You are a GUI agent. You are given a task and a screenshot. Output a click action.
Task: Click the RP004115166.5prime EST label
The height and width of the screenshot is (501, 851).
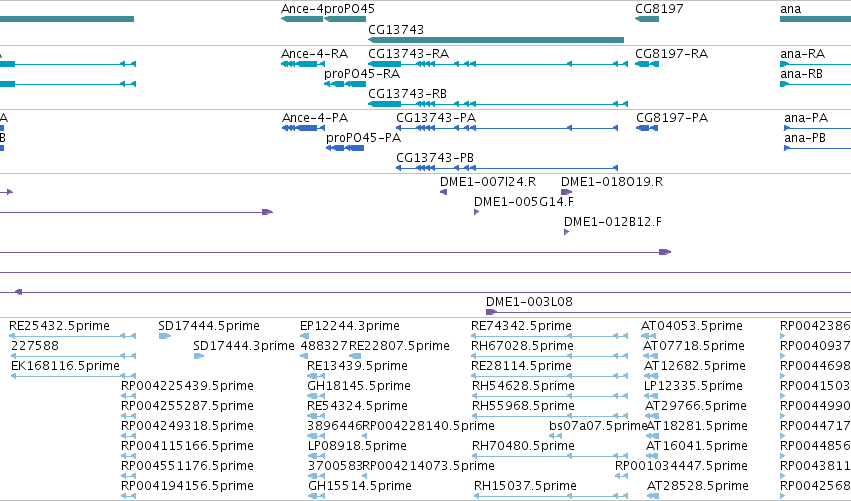tap(187, 446)
